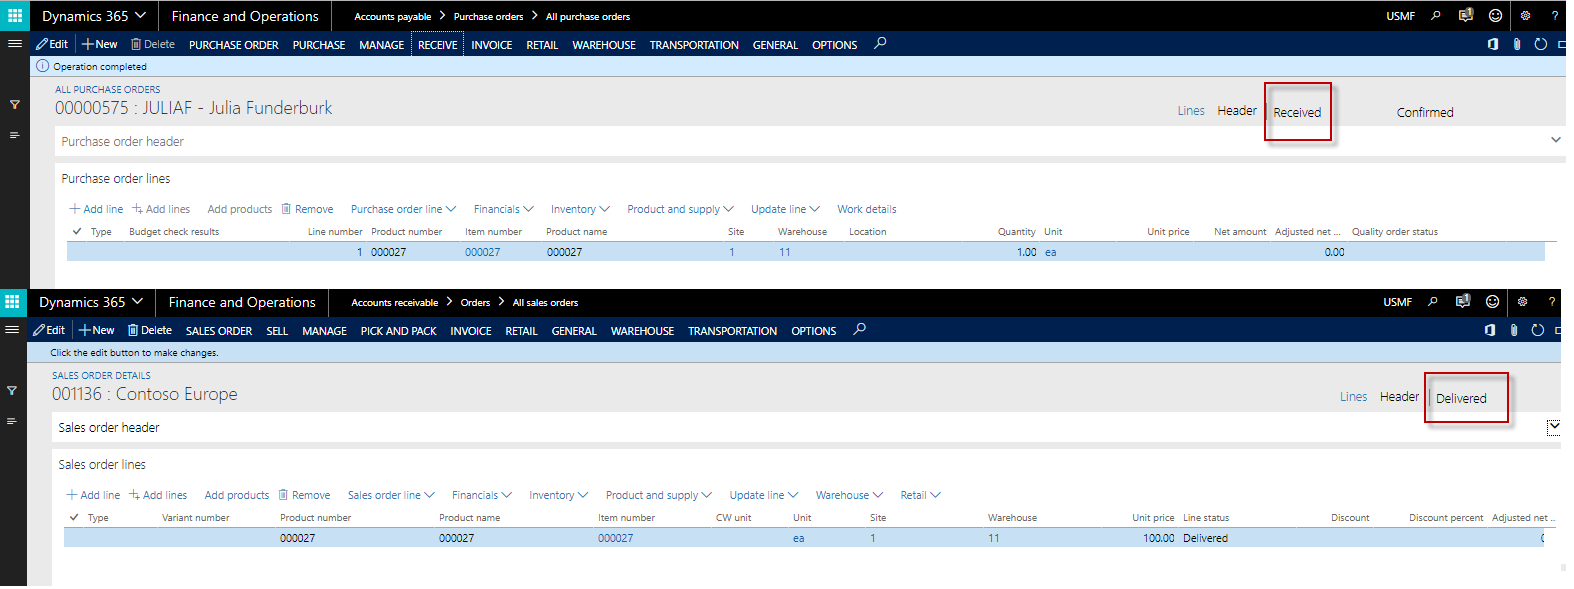Select all sales order lines checkmark
This screenshot has width=1574, height=589.
point(74,517)
